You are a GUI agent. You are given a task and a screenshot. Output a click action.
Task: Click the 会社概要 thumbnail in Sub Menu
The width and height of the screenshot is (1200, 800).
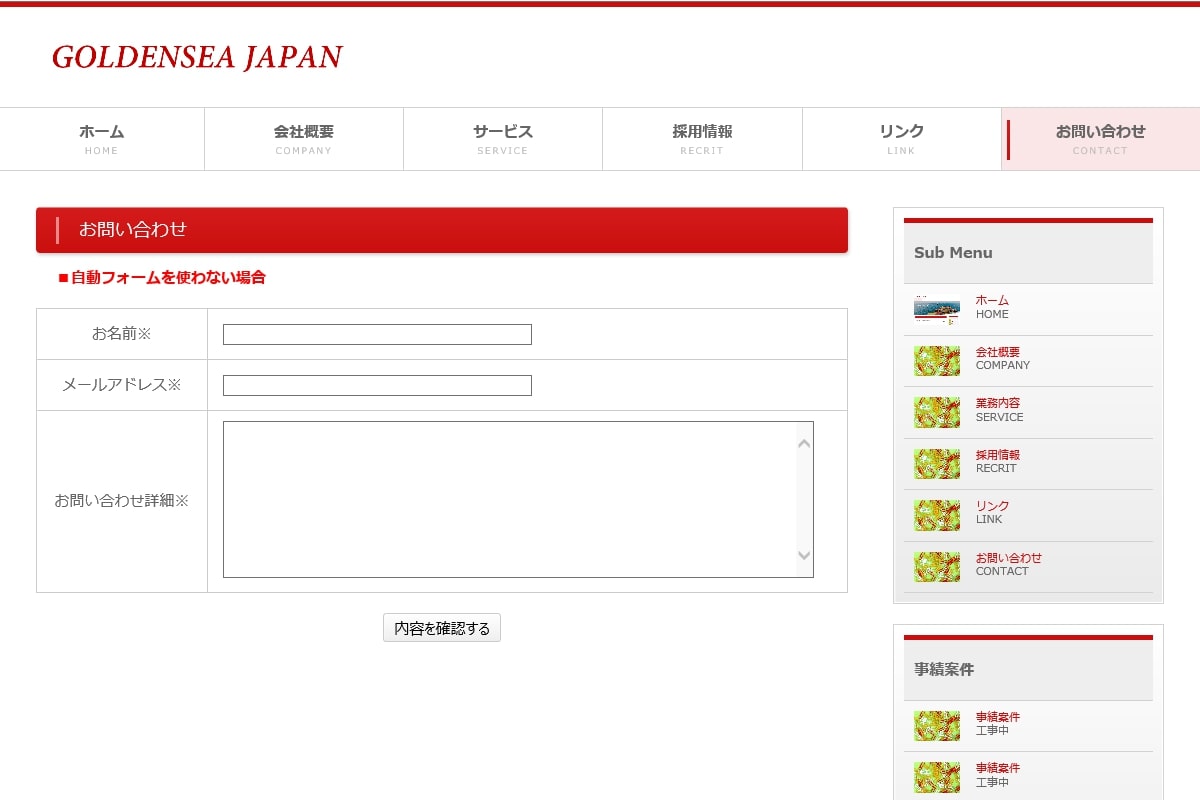point(936,361)
